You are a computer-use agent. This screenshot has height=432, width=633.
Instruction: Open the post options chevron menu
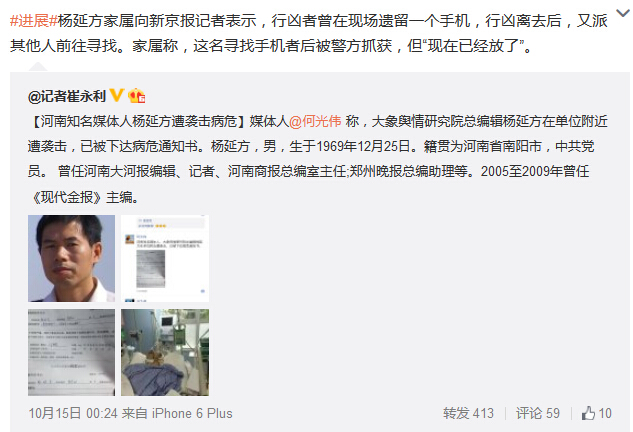(623, 14)
